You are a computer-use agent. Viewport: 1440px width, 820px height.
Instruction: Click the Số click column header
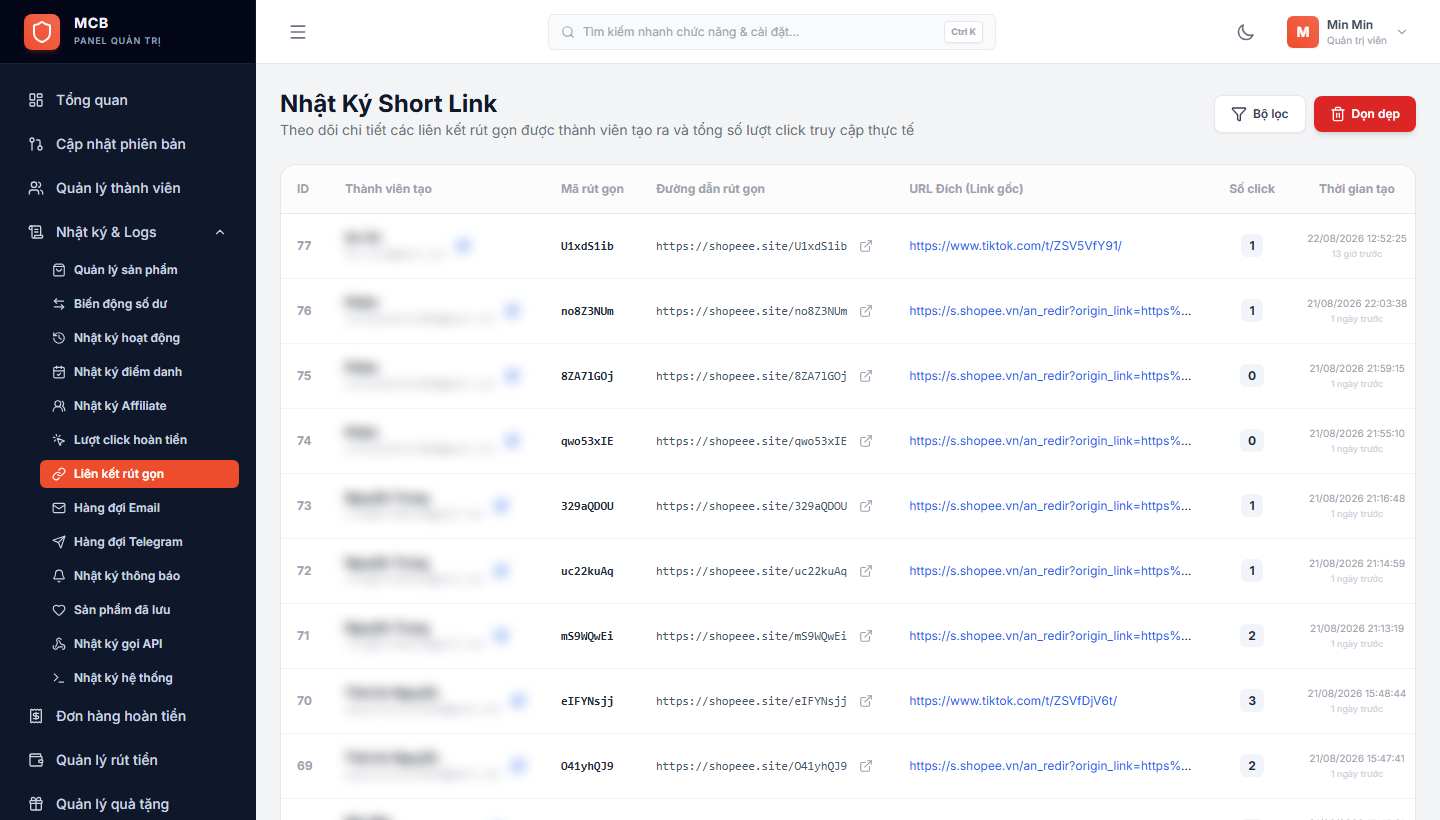click(1252, 189)
